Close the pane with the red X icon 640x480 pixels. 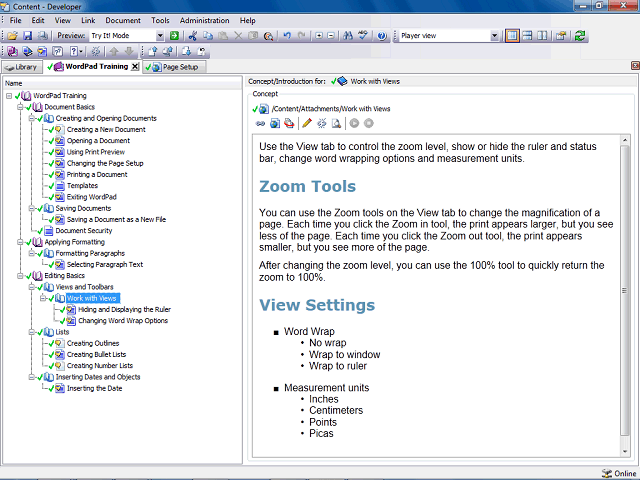click(x=635, y=65)
